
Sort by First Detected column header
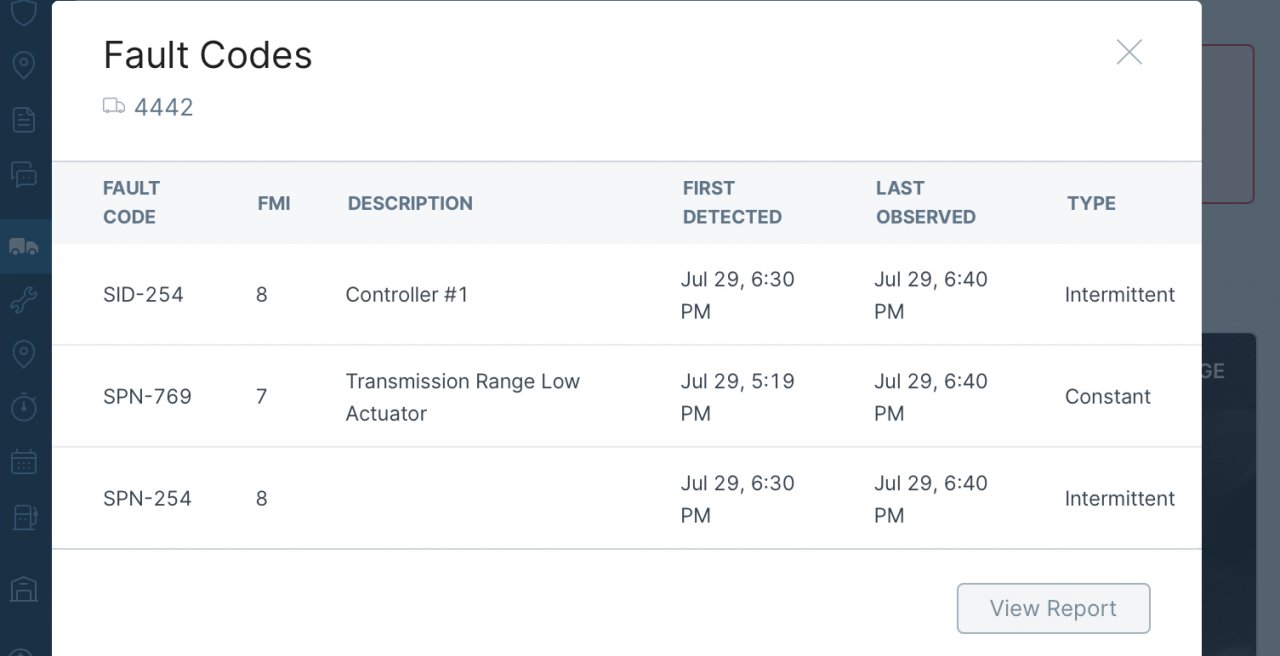click(732, 202)
